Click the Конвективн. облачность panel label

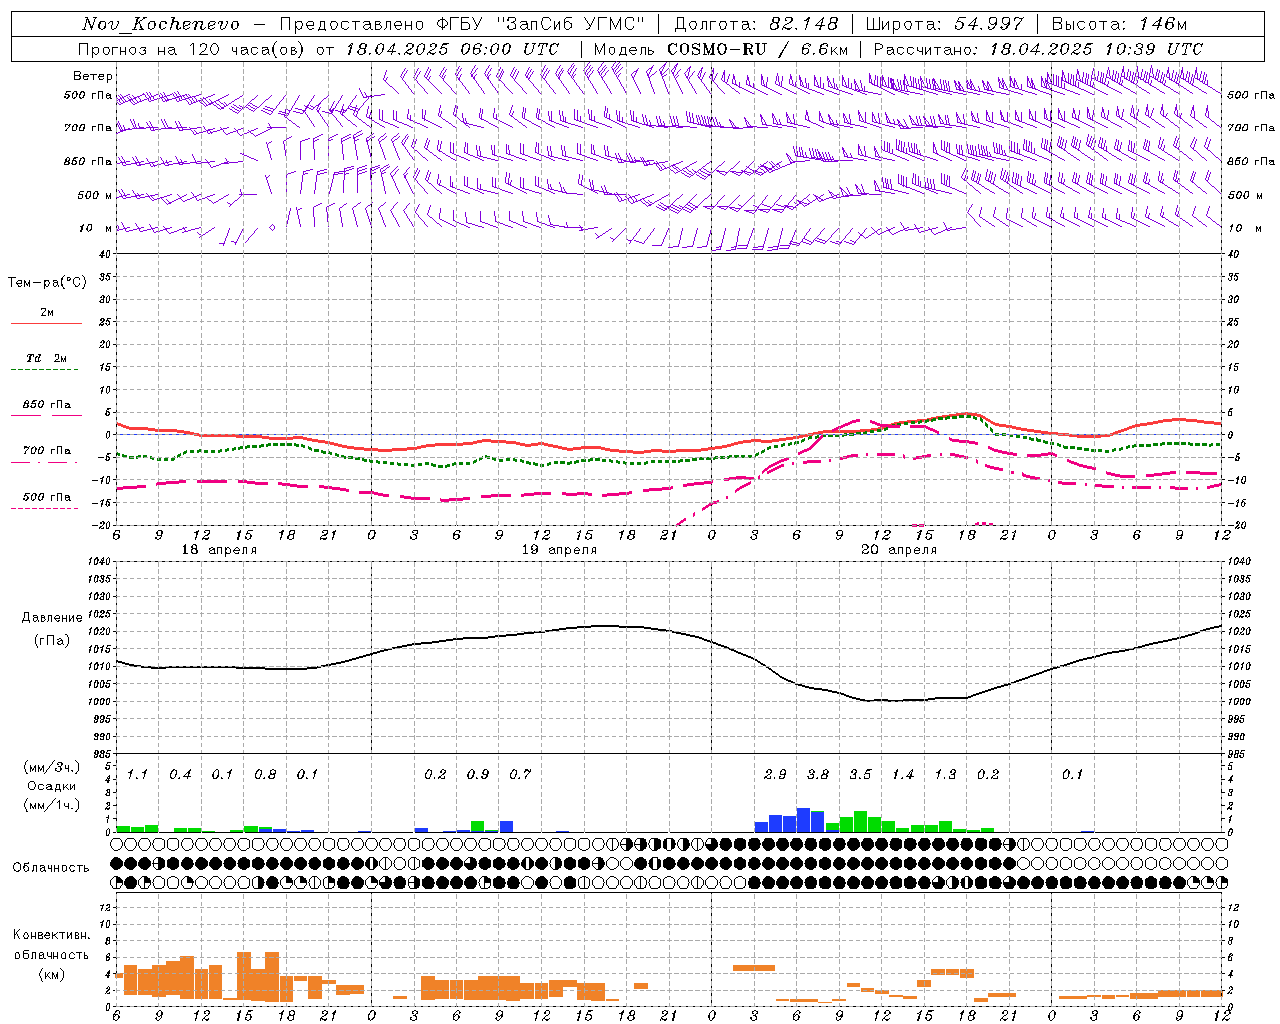point(51,954)
